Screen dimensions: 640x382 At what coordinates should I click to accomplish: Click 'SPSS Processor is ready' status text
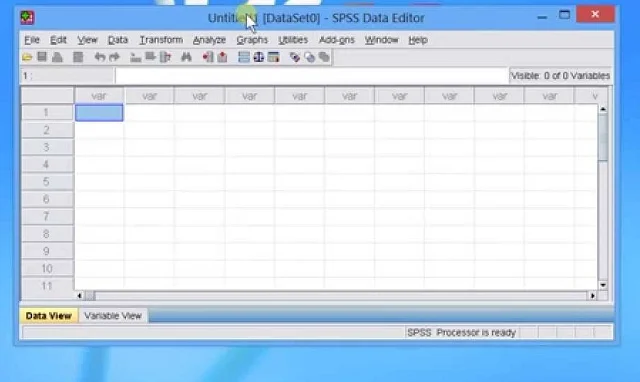[x=462, y=333]
